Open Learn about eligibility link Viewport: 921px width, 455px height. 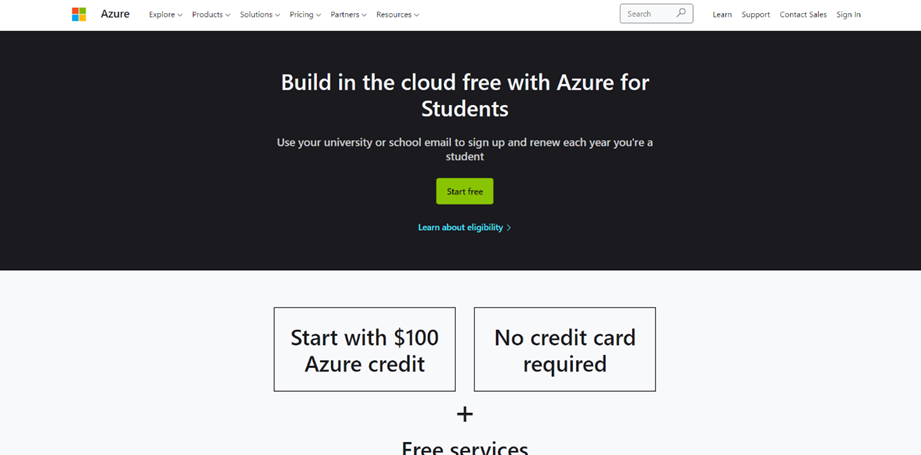(460, 227)
